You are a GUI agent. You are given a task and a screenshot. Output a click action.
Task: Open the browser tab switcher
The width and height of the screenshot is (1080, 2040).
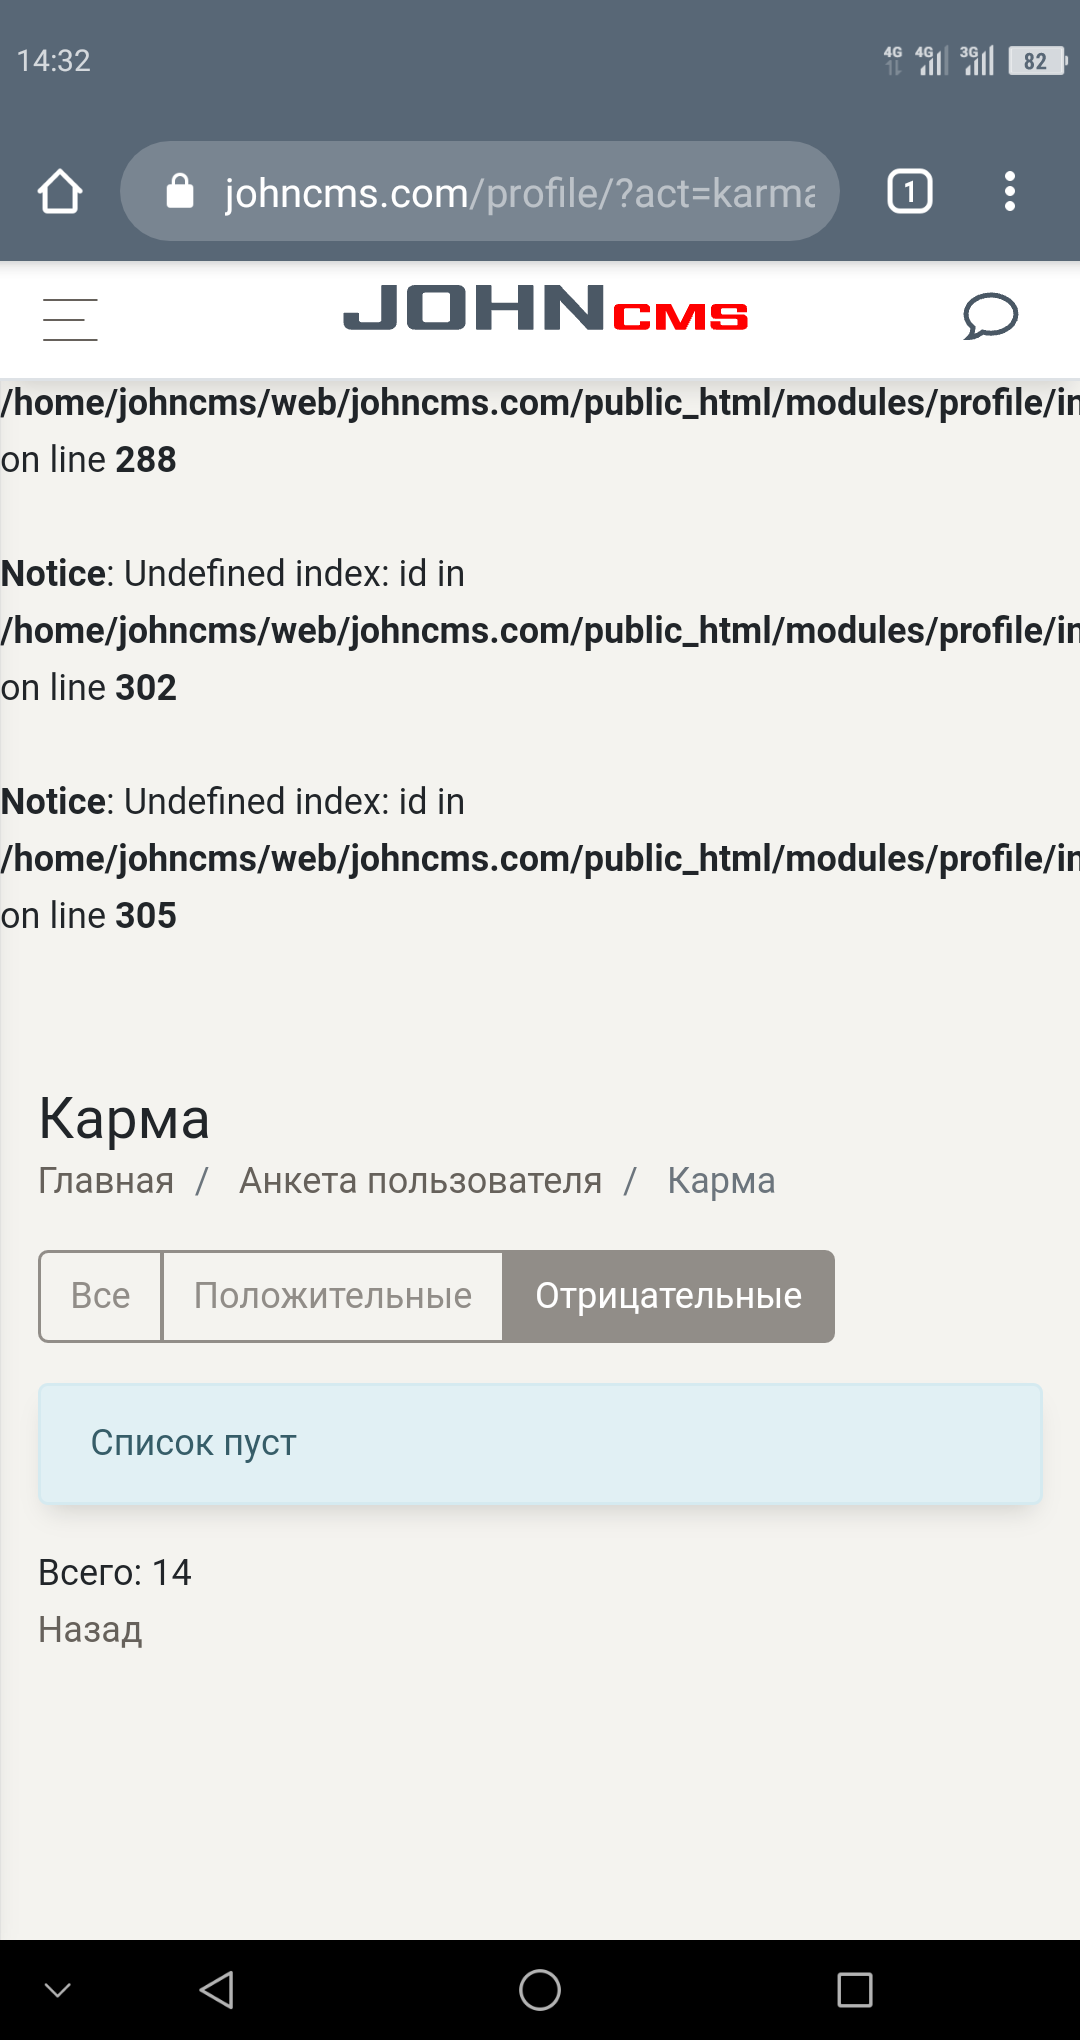click(x=910, y=191)
